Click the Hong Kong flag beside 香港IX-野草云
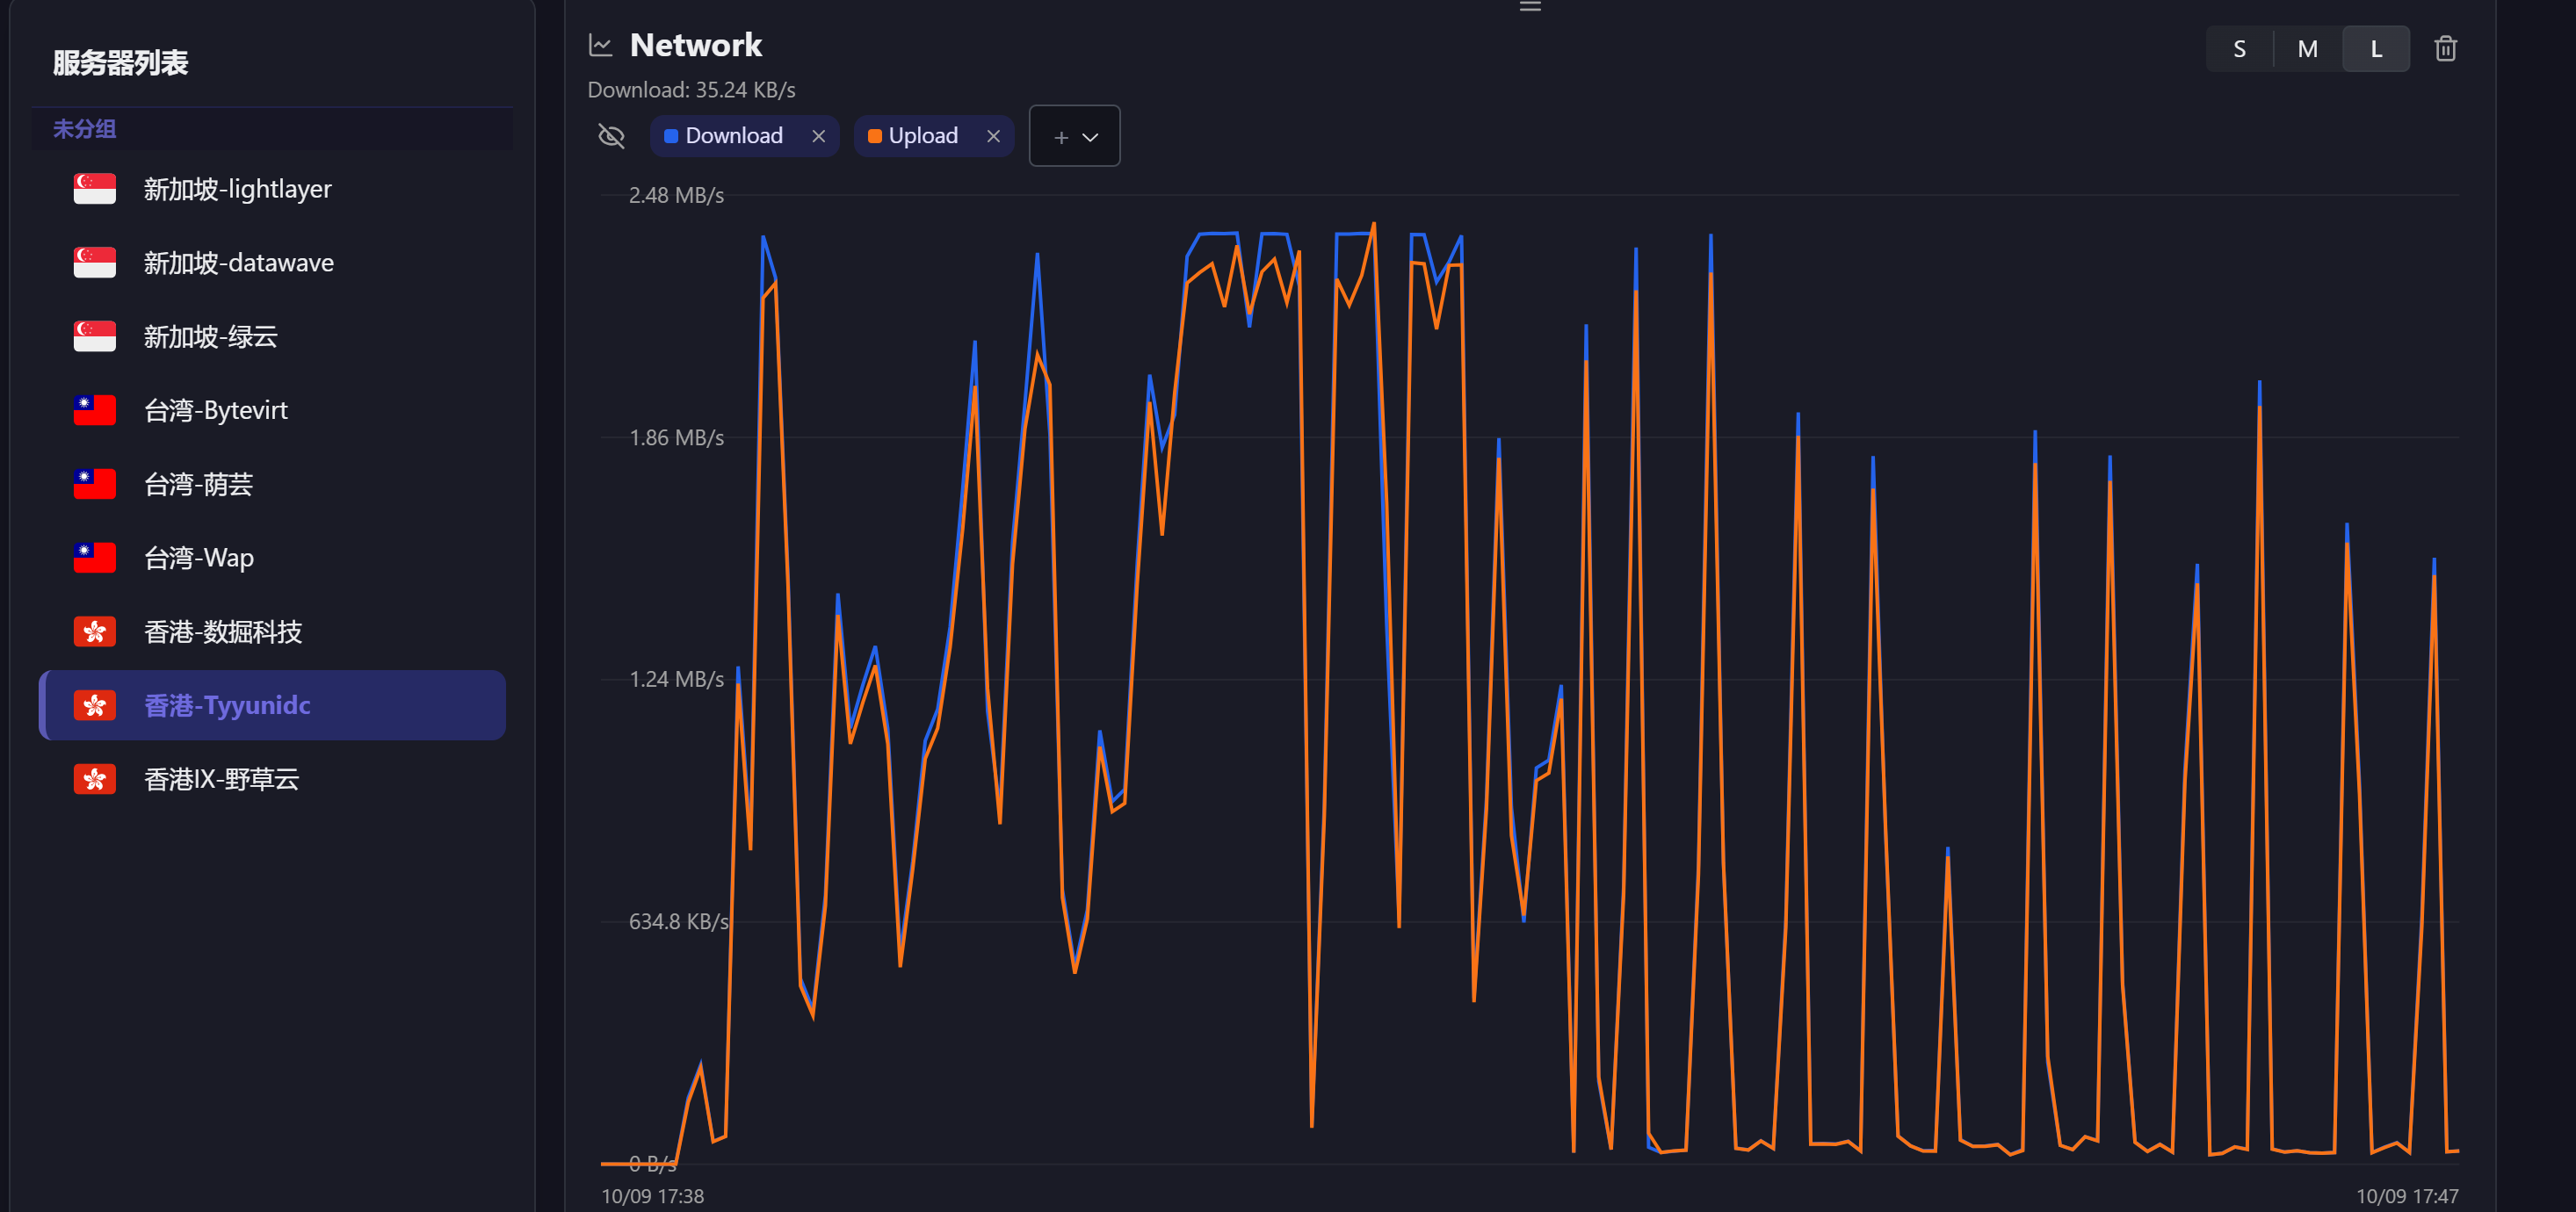The image size is (2576, 1212). (95, 779)
